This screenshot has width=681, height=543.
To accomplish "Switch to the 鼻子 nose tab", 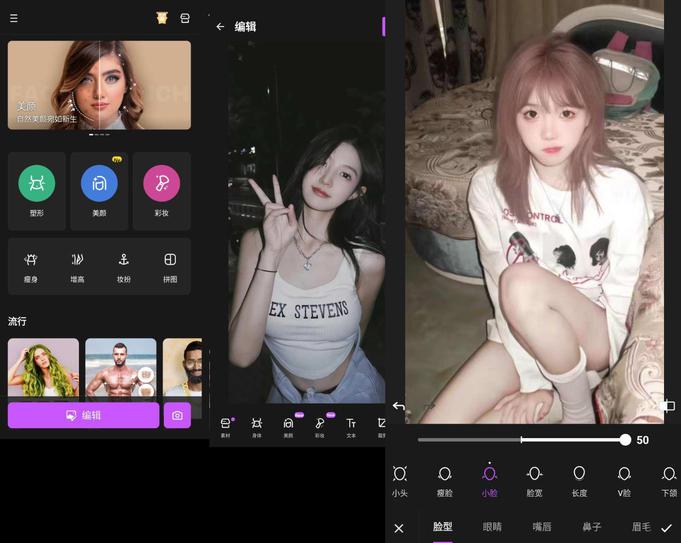I will coord(592,527).
